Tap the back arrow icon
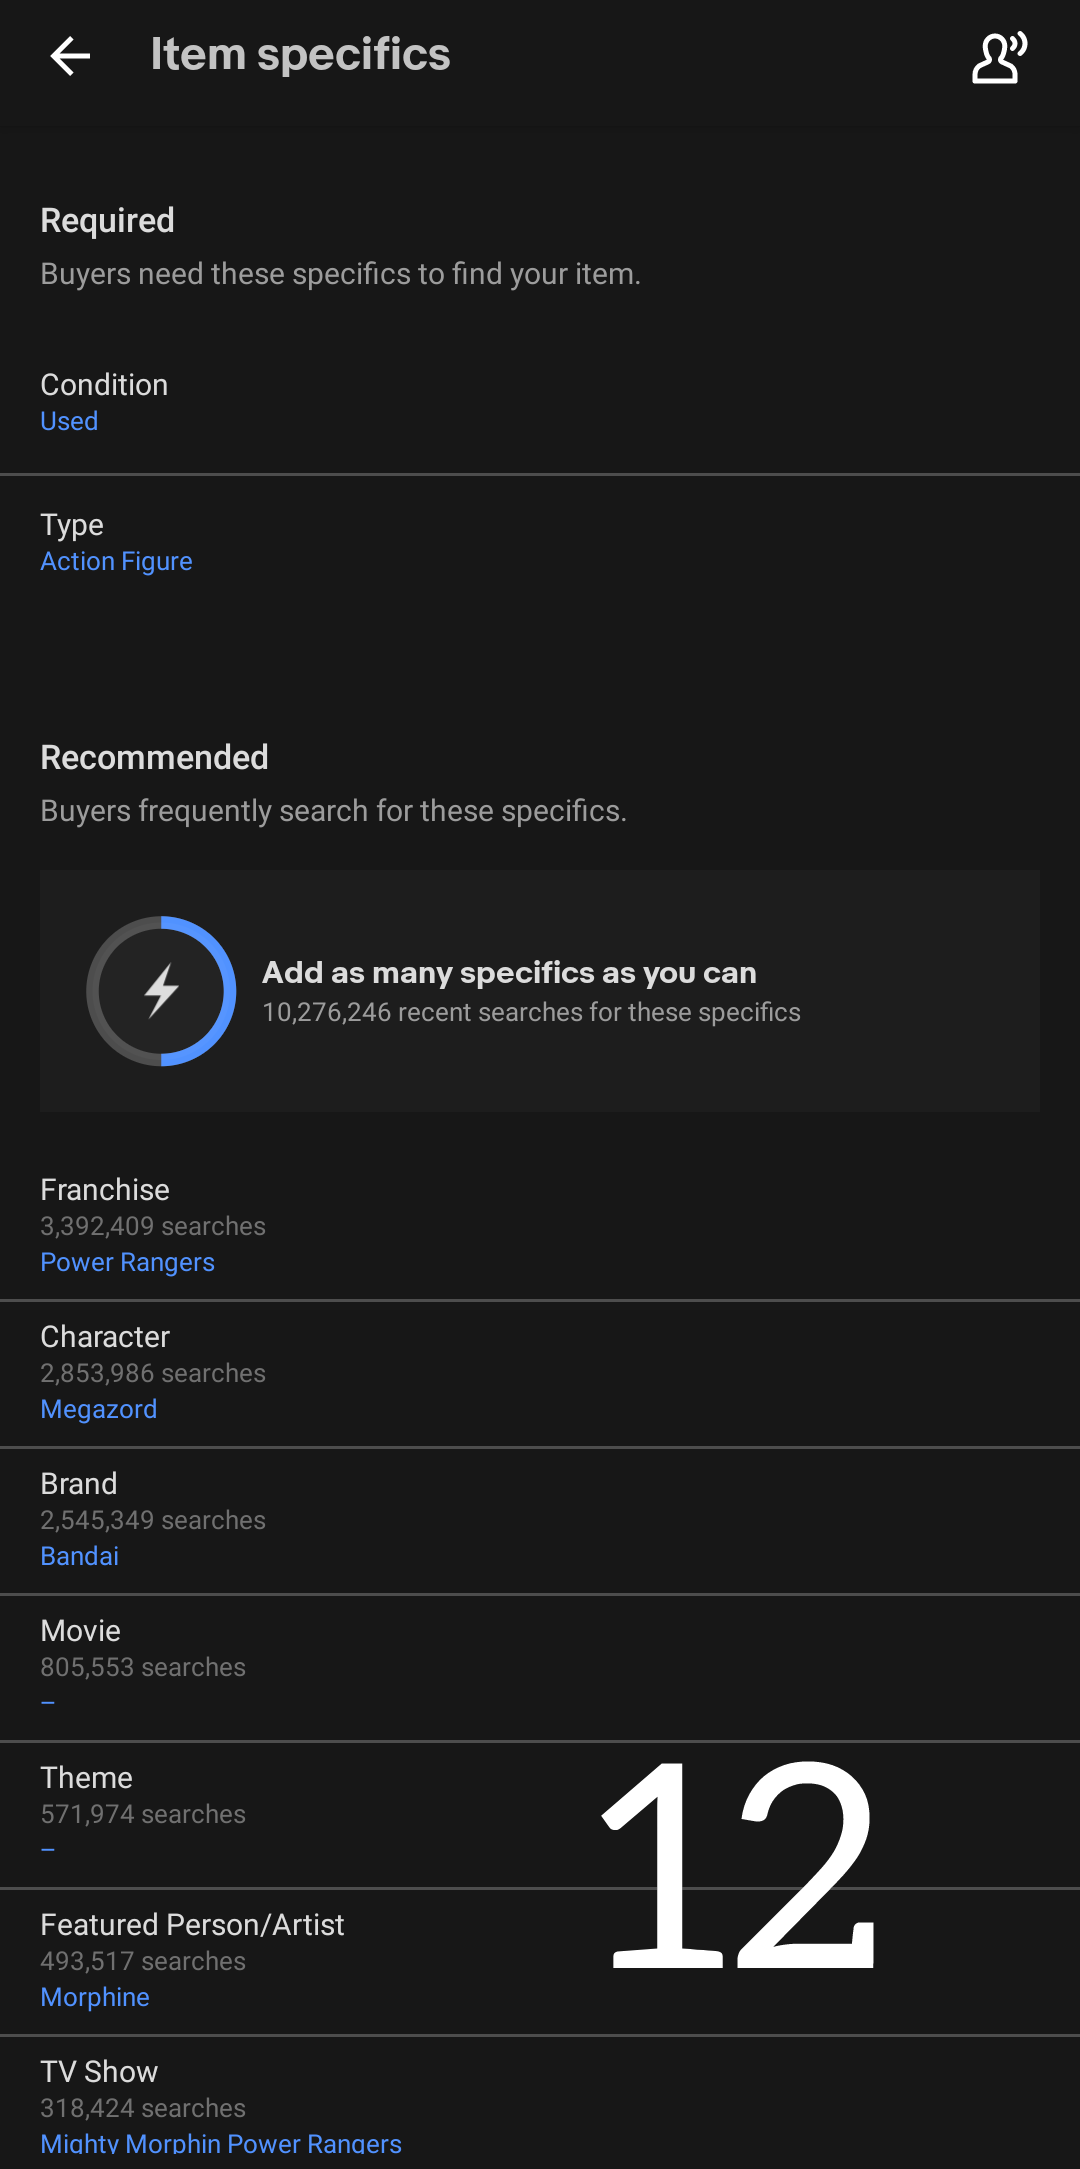Viewport: 1080px width, 2169px height. point(70,56)
